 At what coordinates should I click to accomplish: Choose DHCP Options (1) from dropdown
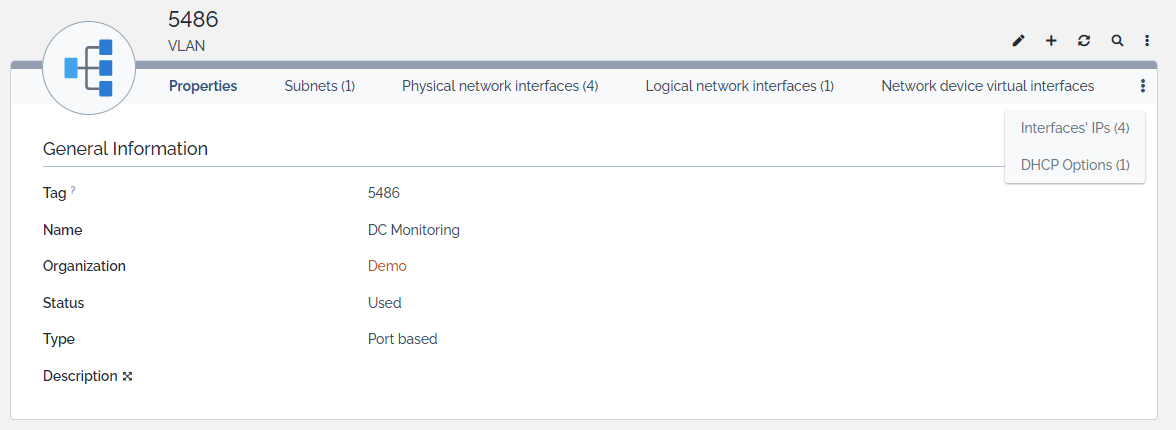click(1075, 165)
